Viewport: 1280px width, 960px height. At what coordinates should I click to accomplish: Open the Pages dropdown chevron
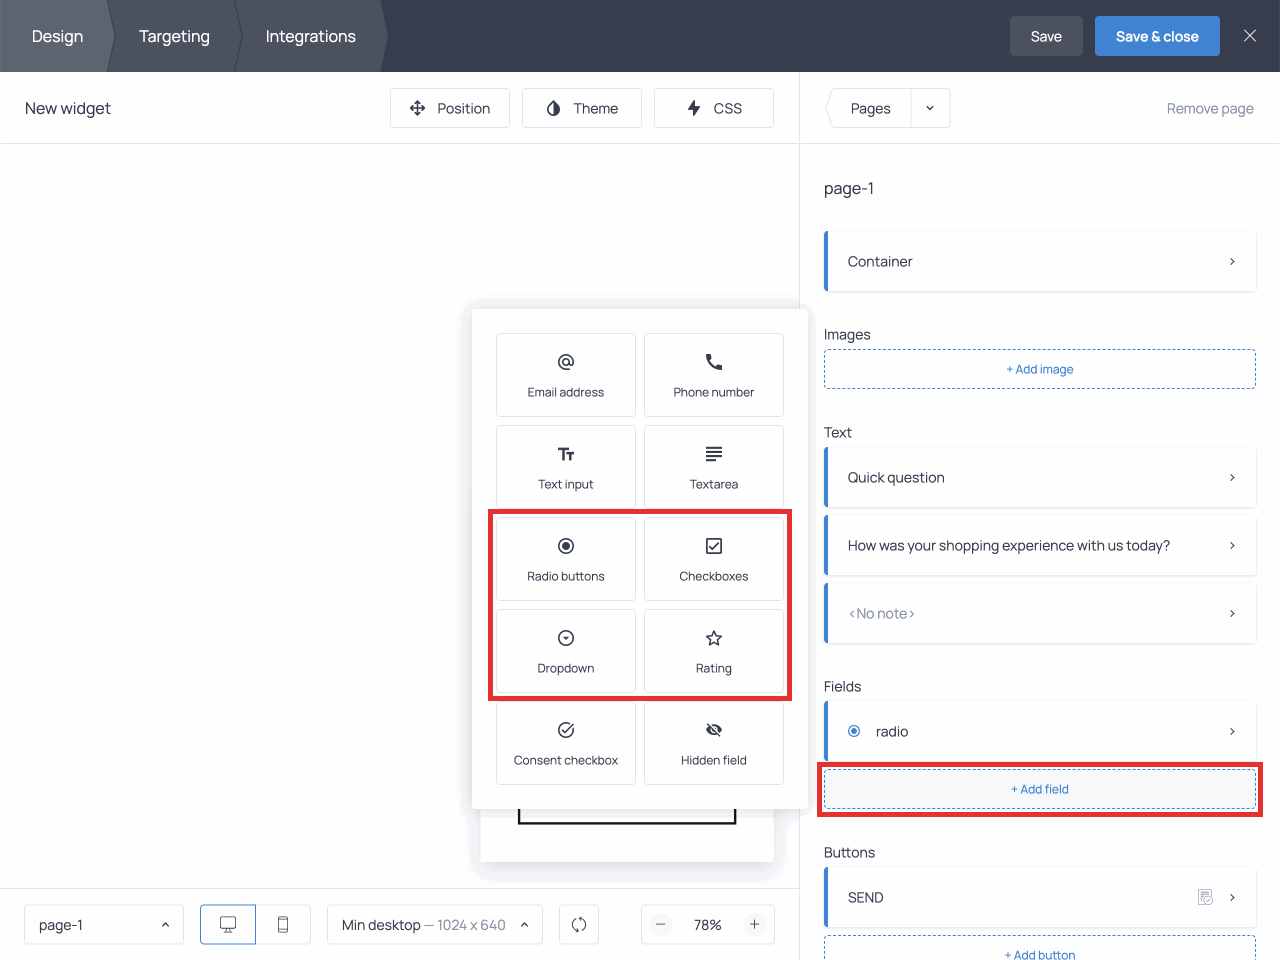click(x=930, y=108)
